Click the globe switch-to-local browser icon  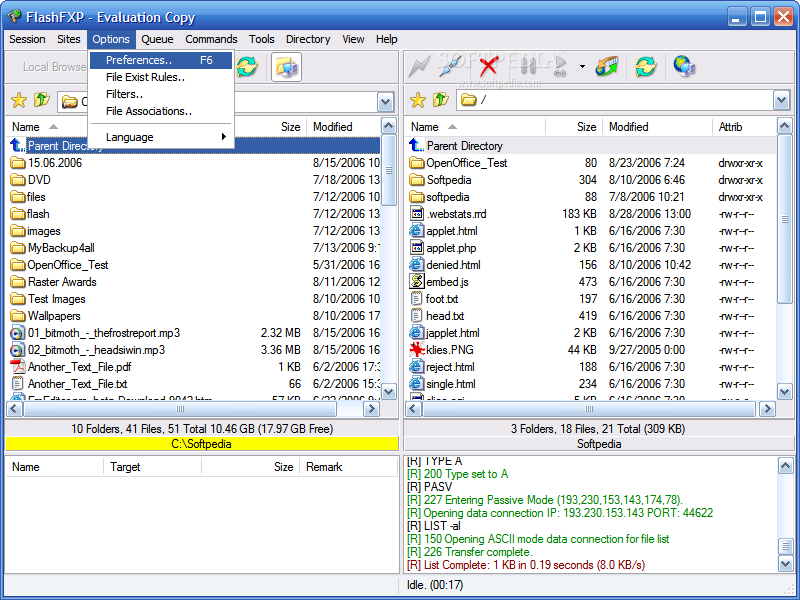point(684,67)
